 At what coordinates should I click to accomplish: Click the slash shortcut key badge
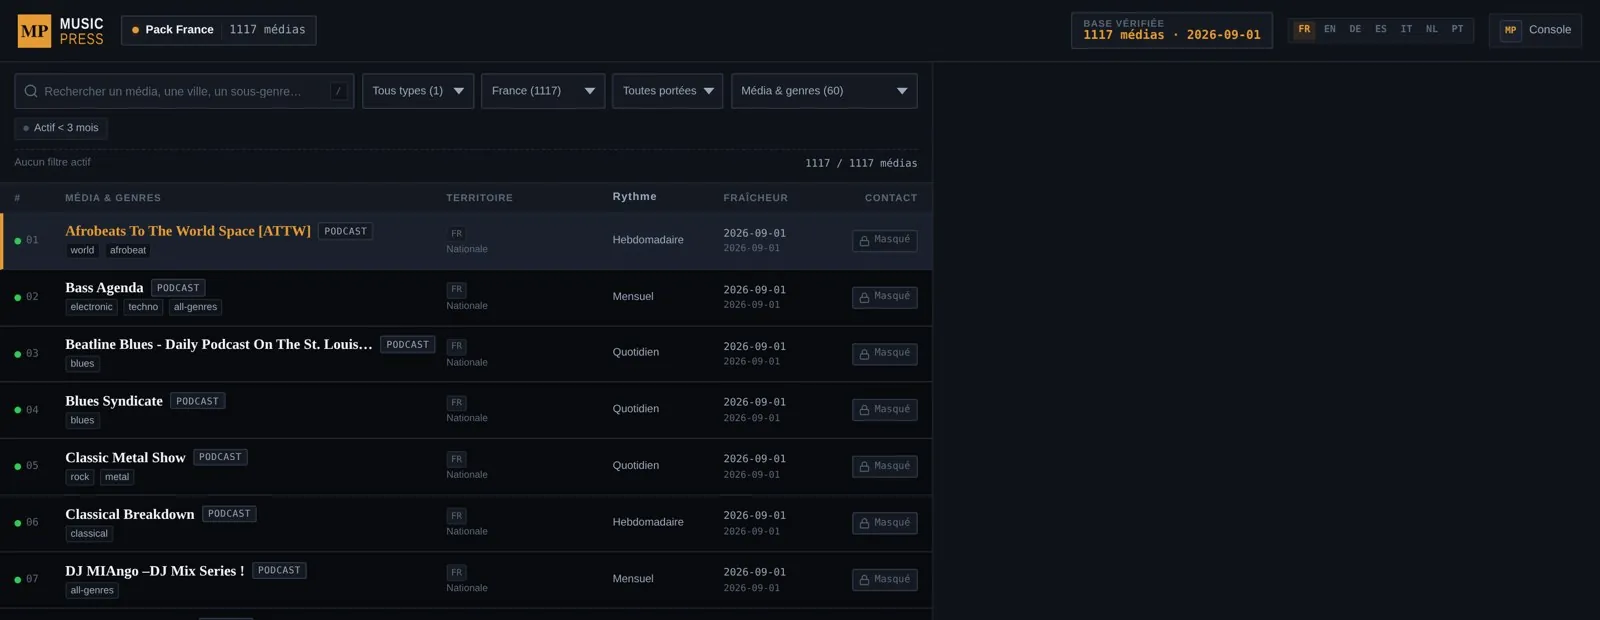(339, 91)
